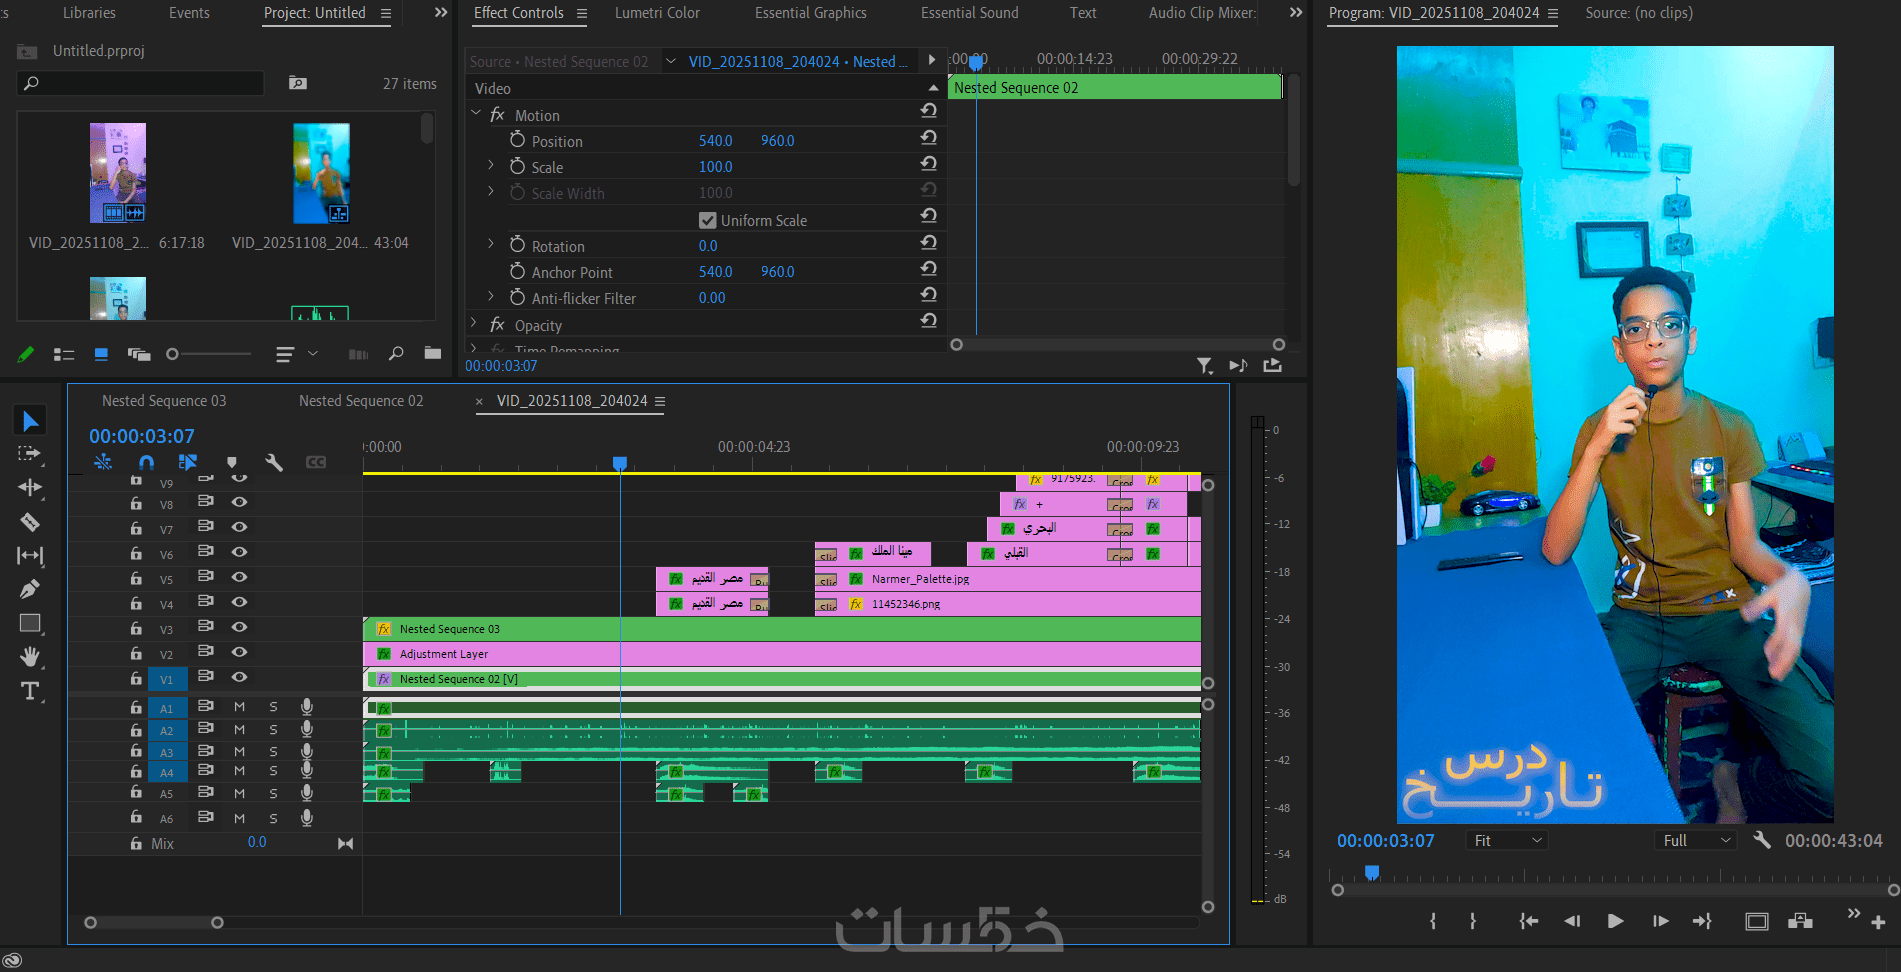Toggle animation stopwatch for Position

pyautogui.click(x=517, y=140)
